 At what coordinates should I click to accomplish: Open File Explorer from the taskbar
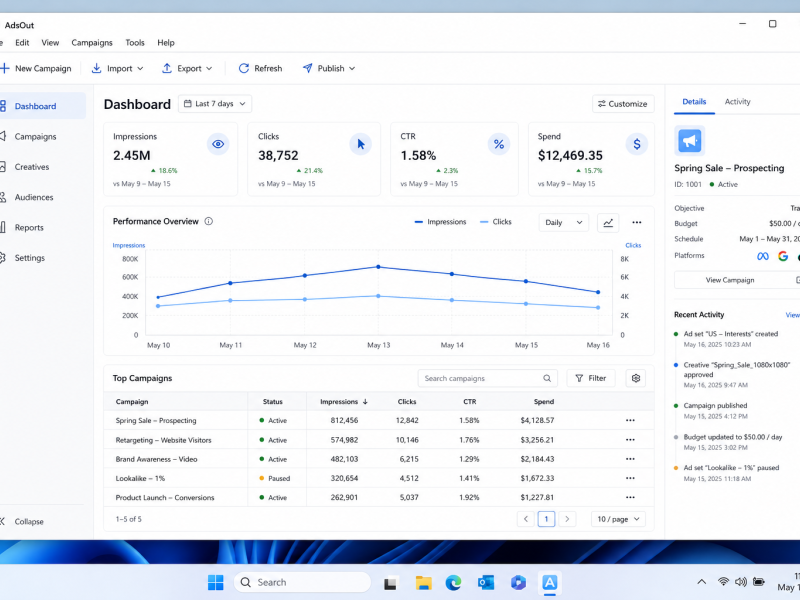click(x=423, y=582)
